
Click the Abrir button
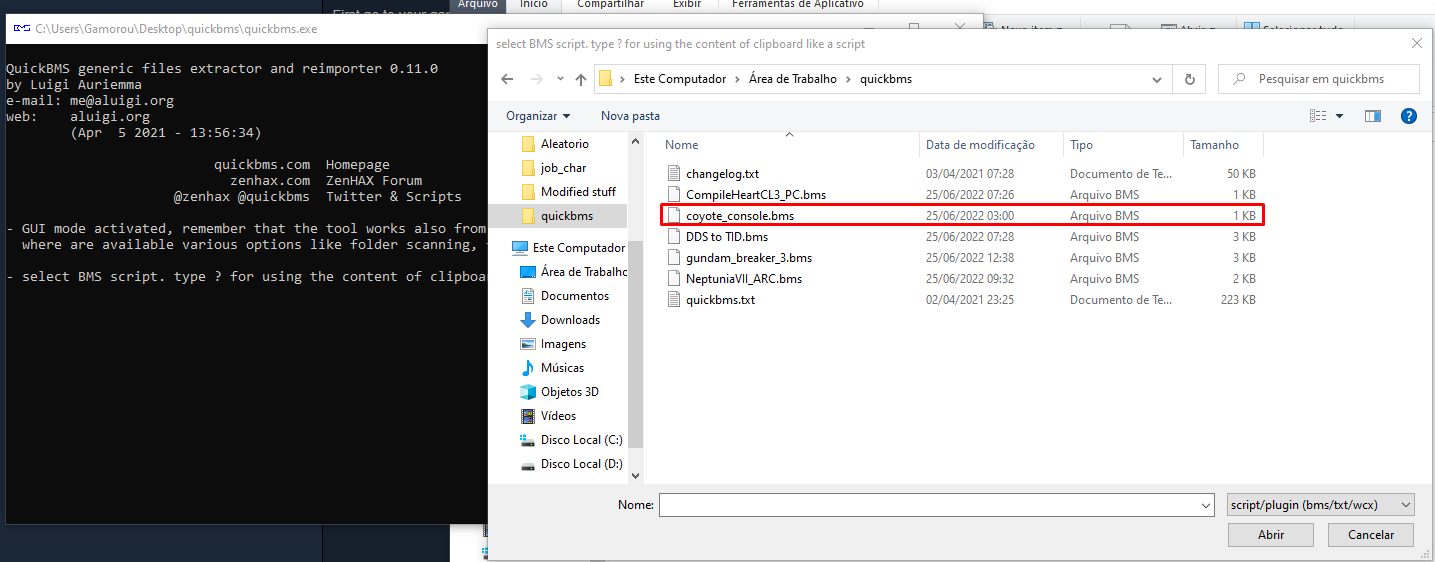click(x=1271, y=535)
